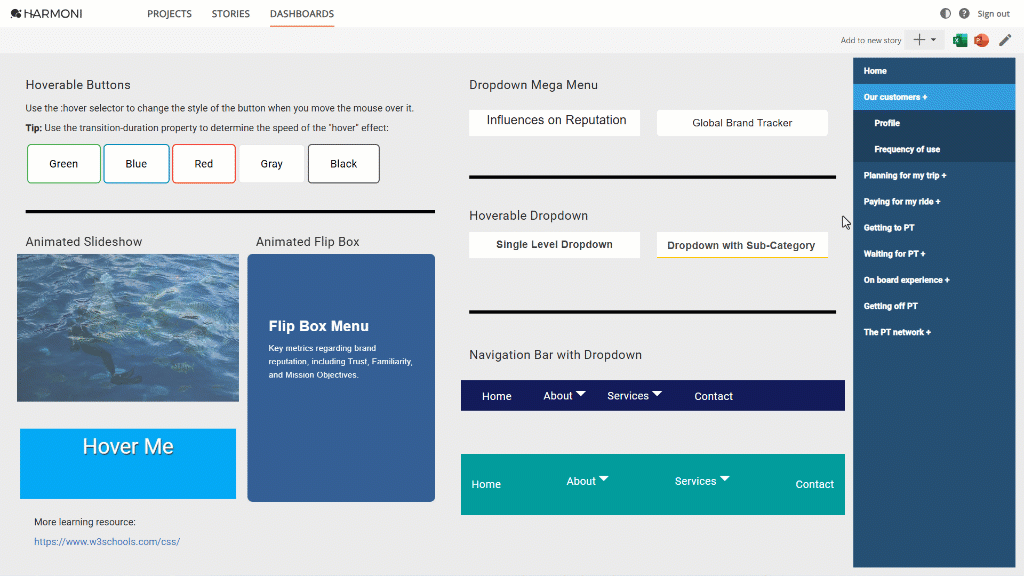This screenshot has width=1024, height=576.
Task: Open the w3schools CSS link
Action: coord(107,542)
